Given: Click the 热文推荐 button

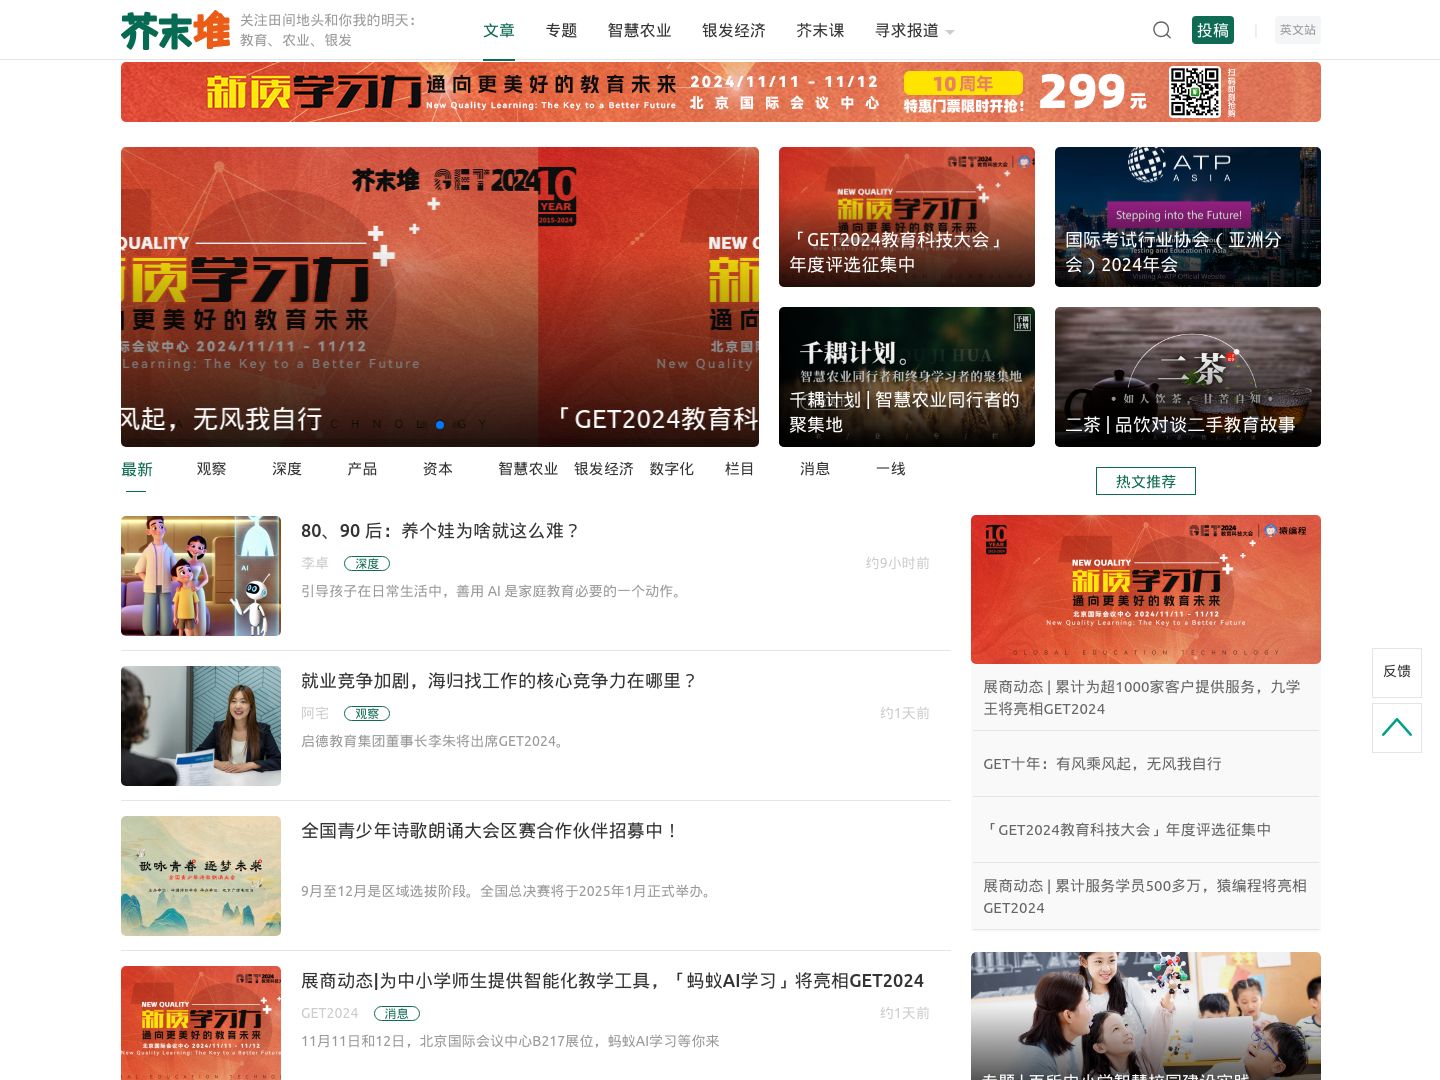Looking at the screenshot, I should pos(1146,481).
